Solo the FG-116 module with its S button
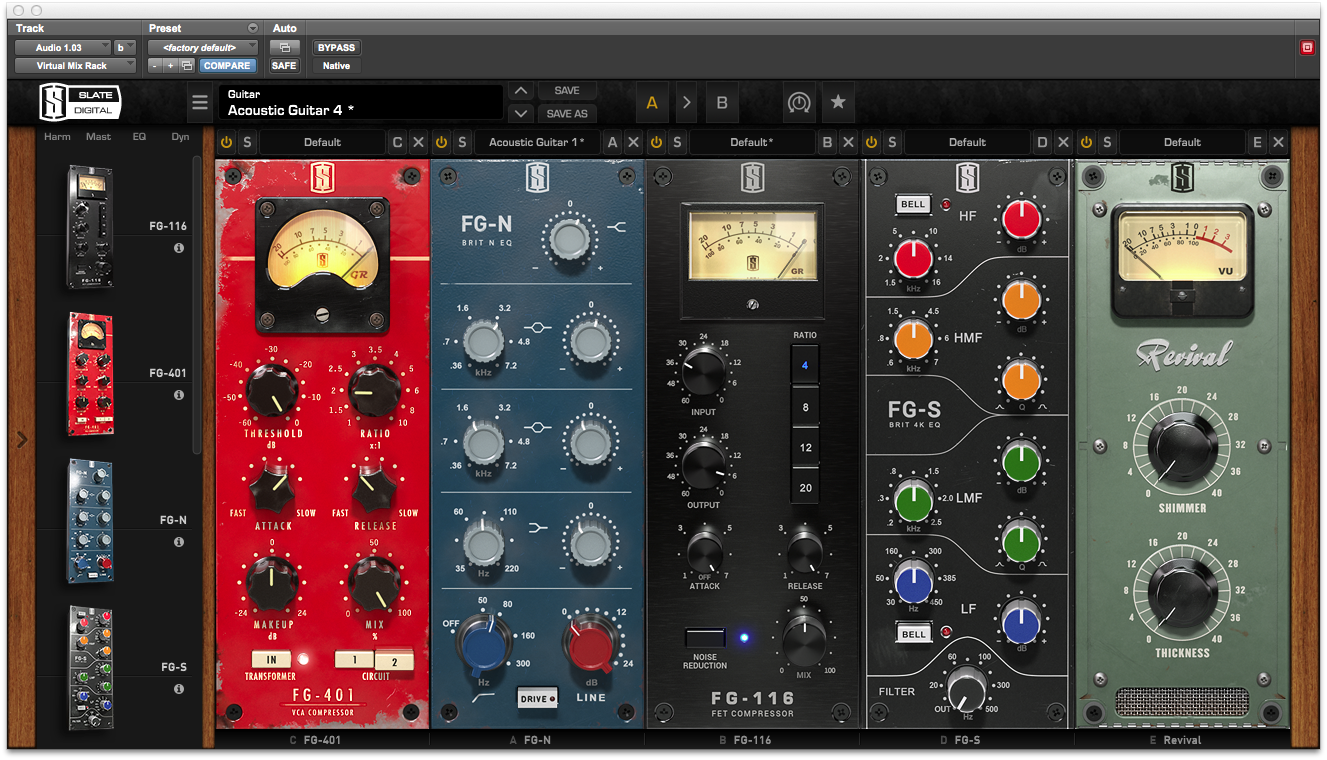This screenshot has height=760, width=1327. click(677, 142)
